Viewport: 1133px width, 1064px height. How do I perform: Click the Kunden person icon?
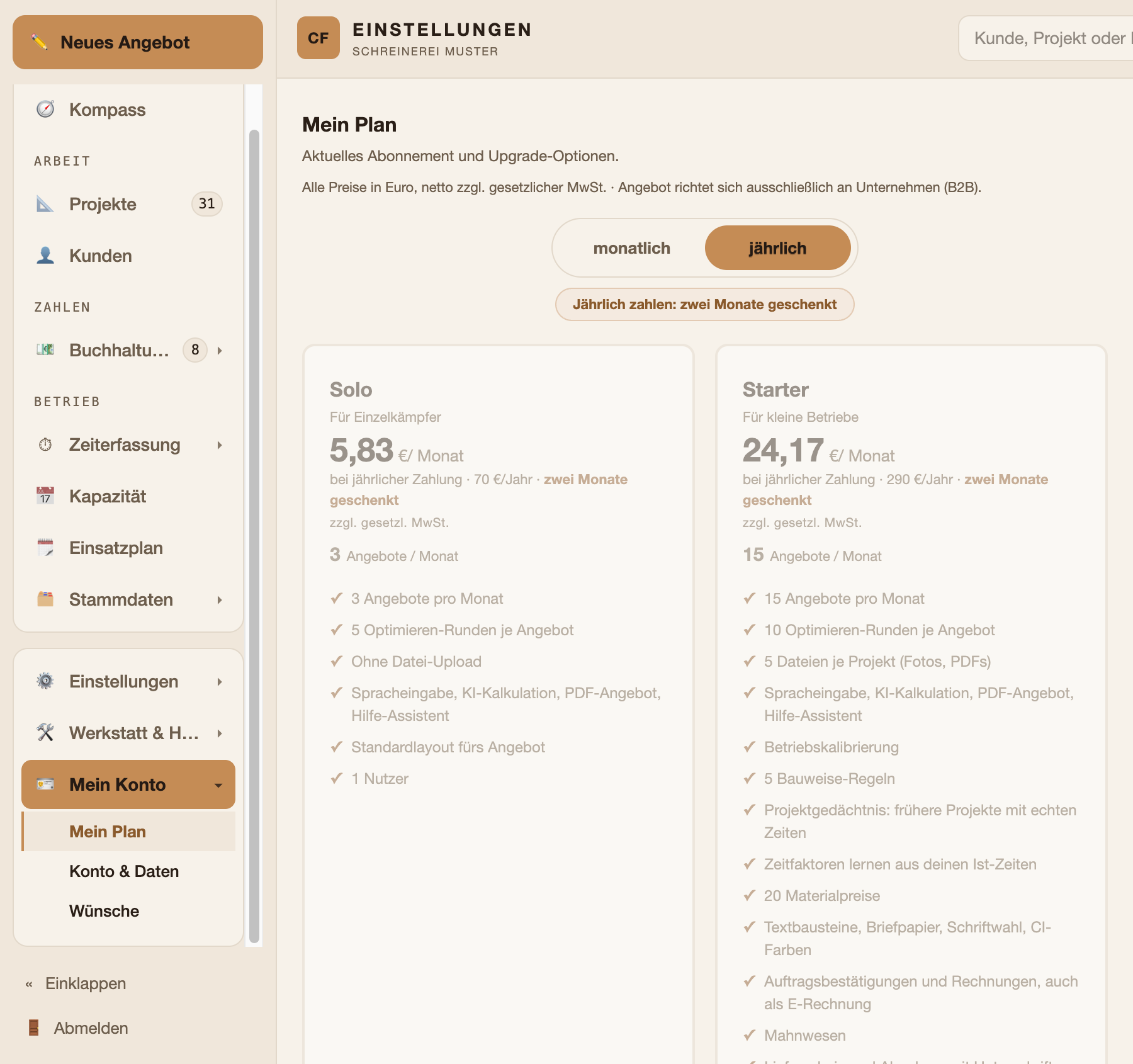click(x=46, y=256)
